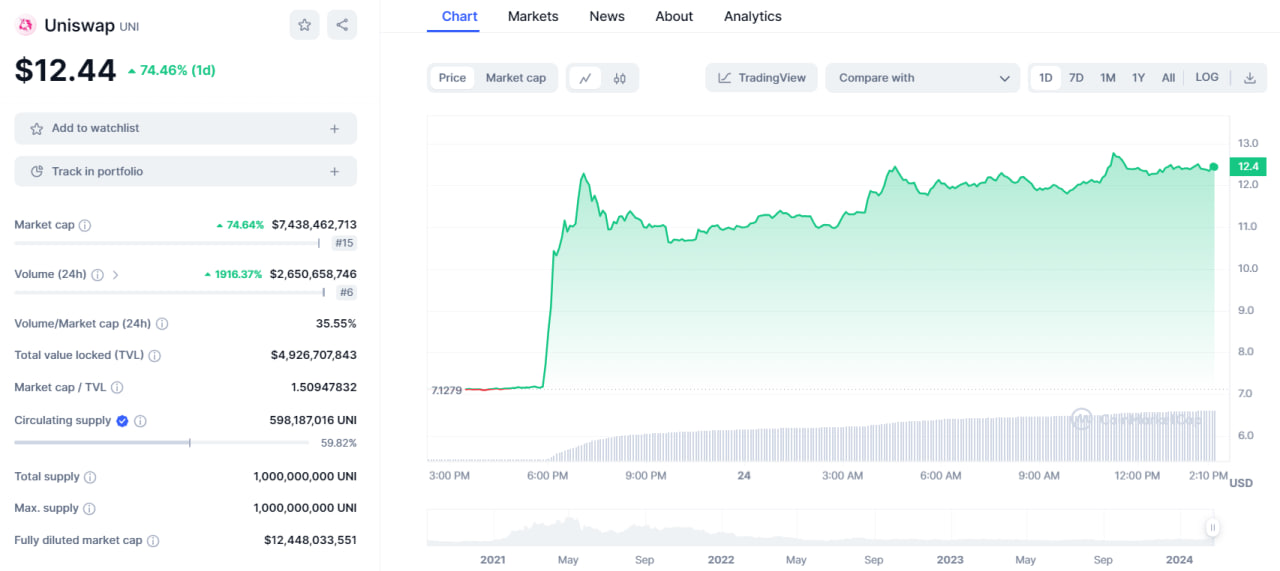Viewport: 1280px width, 571px height.
Task: Expand Add to watchlist plus sign
Action: [x=334, y=129]
